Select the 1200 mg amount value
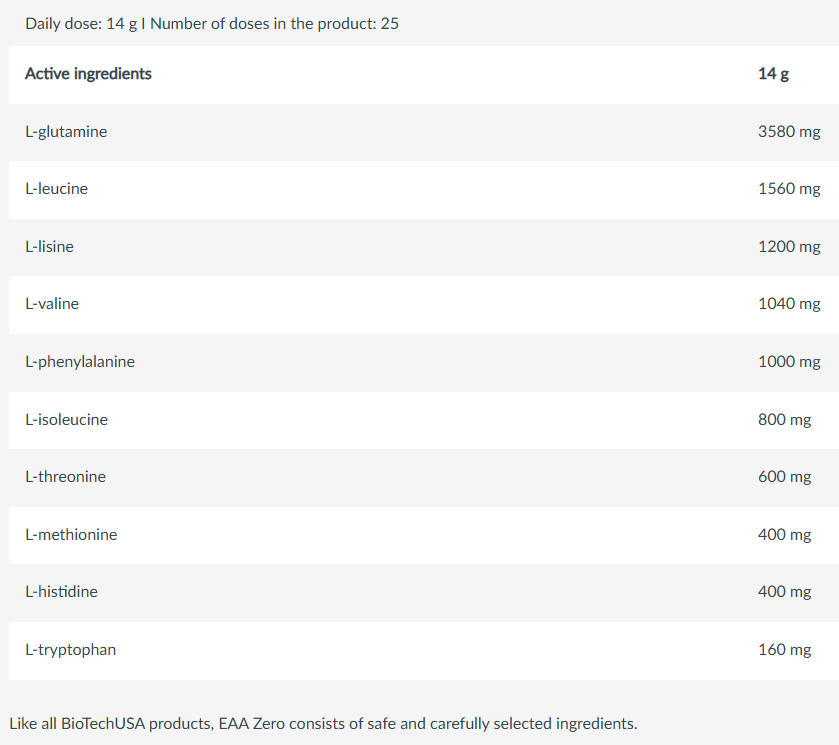 pyautogui.click(x=789, y=247)
